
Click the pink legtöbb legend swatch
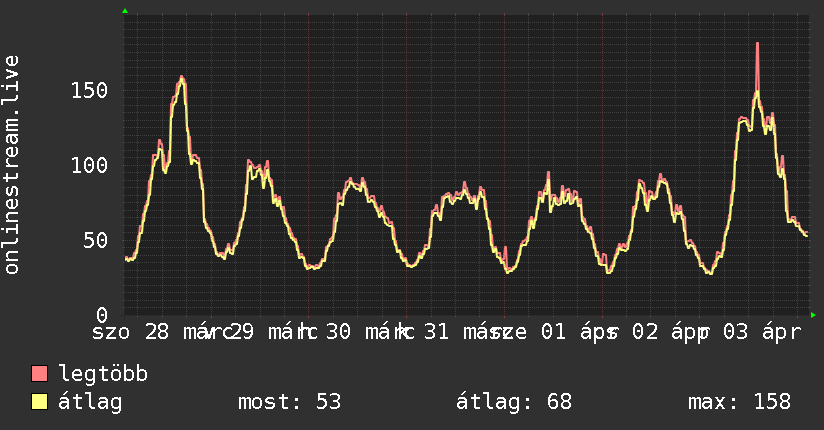coord(39,373)
